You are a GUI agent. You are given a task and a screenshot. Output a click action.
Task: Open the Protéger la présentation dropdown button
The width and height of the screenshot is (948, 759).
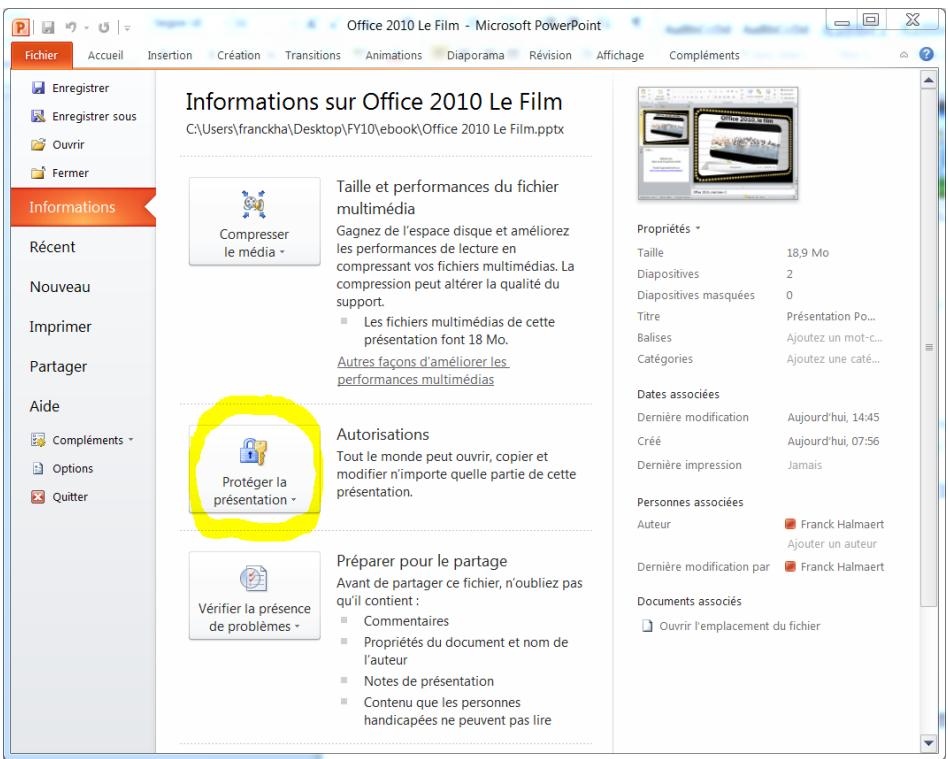[255, 469]
